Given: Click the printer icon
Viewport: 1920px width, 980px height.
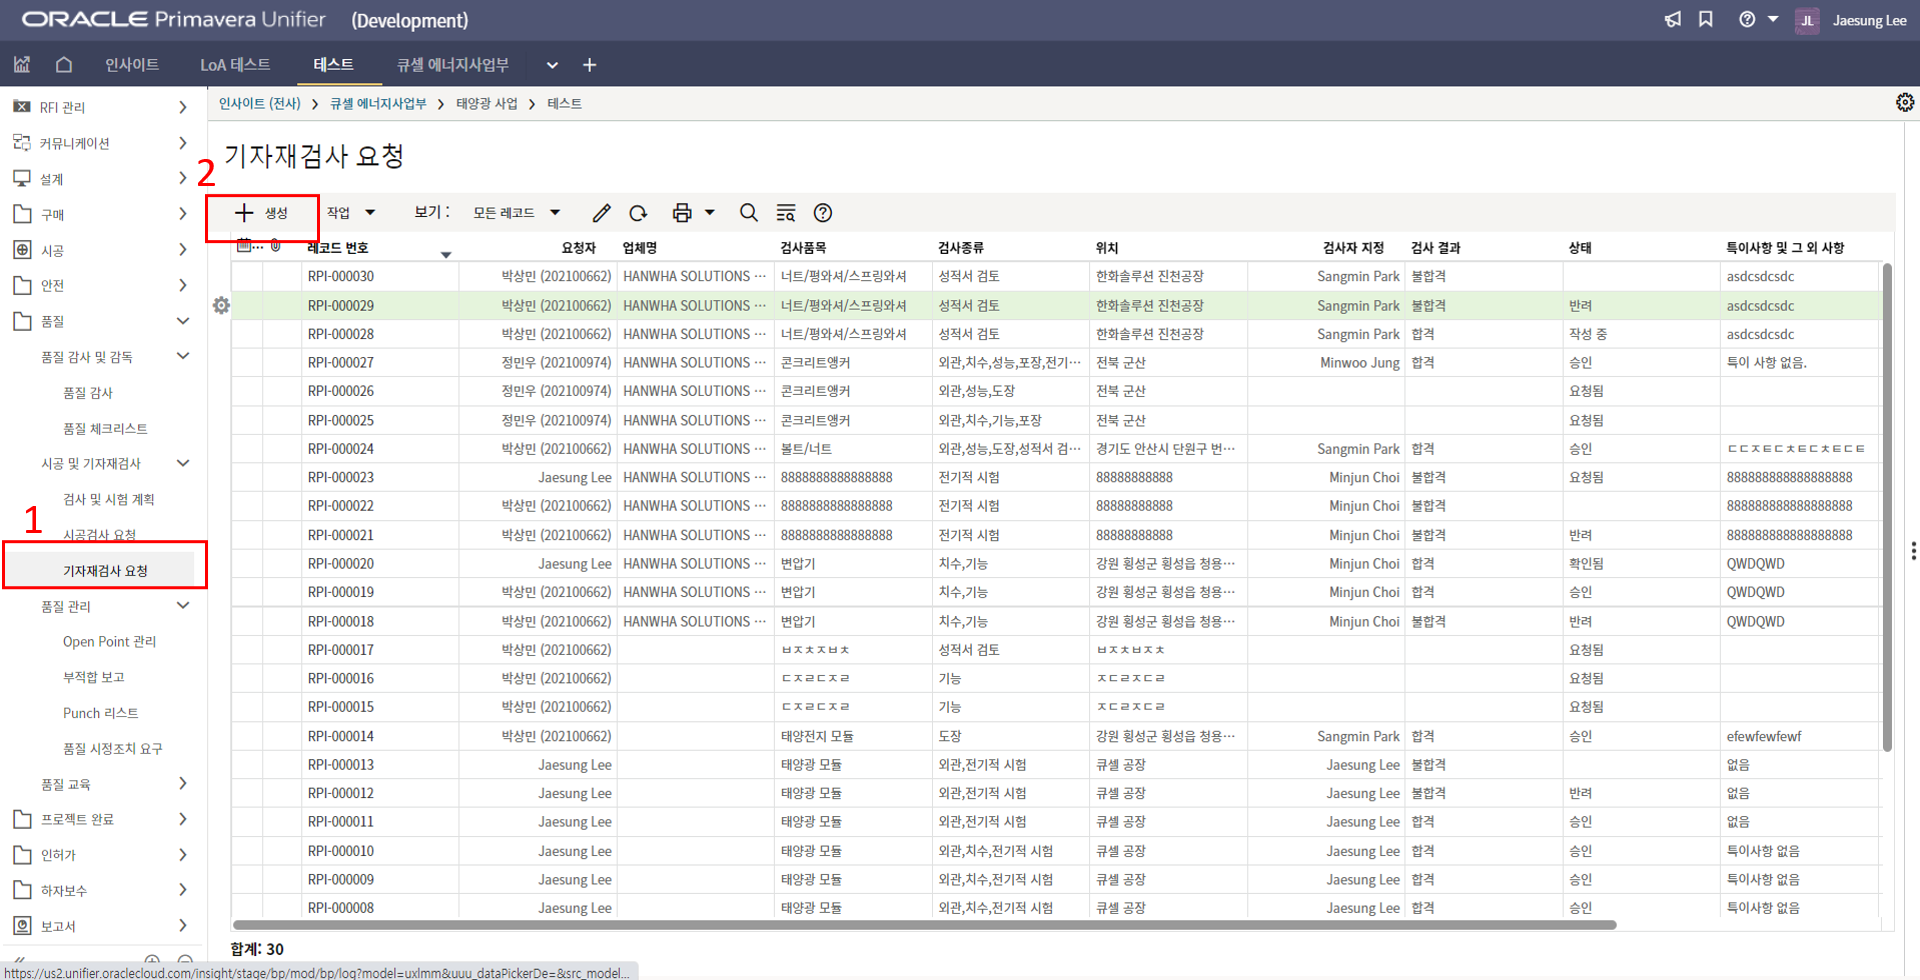Looking at the screenshot, I should tap(682, 213).
